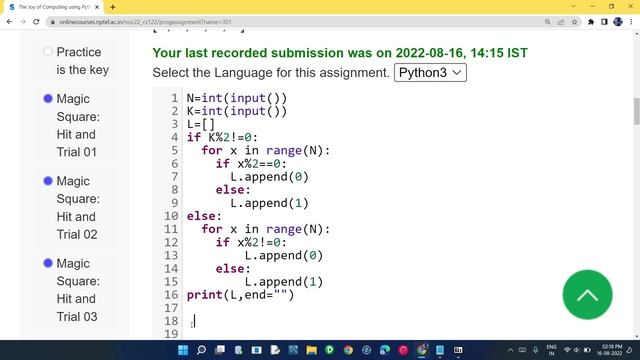Open File Explorer folder on taskbar

[311, 350]
